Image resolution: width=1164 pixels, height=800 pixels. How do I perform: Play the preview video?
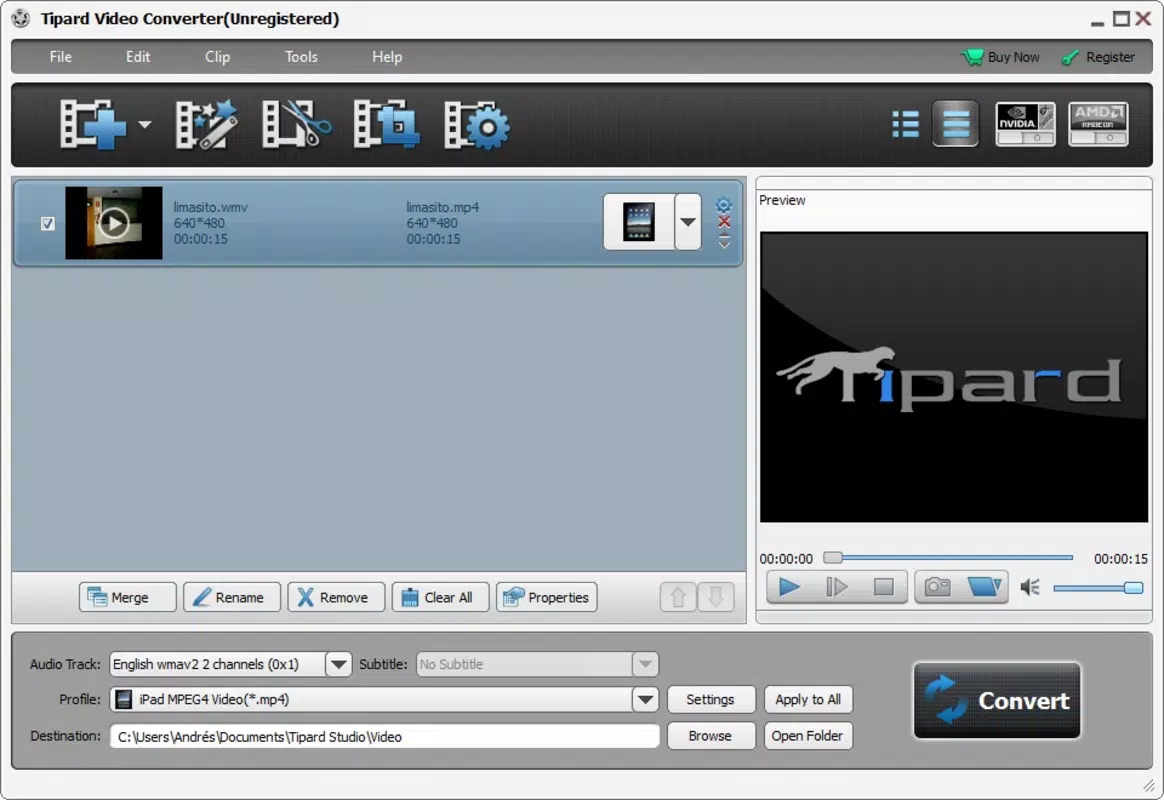tap(789, 588)
